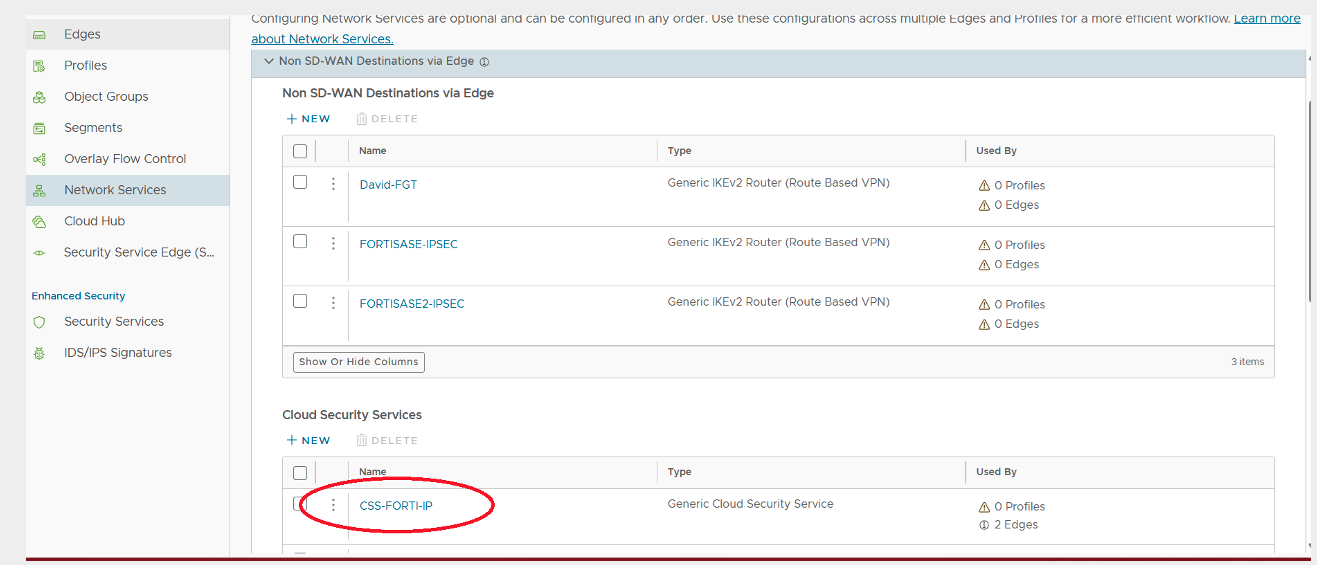Click the Cloud Hub icon

[39, 221]
